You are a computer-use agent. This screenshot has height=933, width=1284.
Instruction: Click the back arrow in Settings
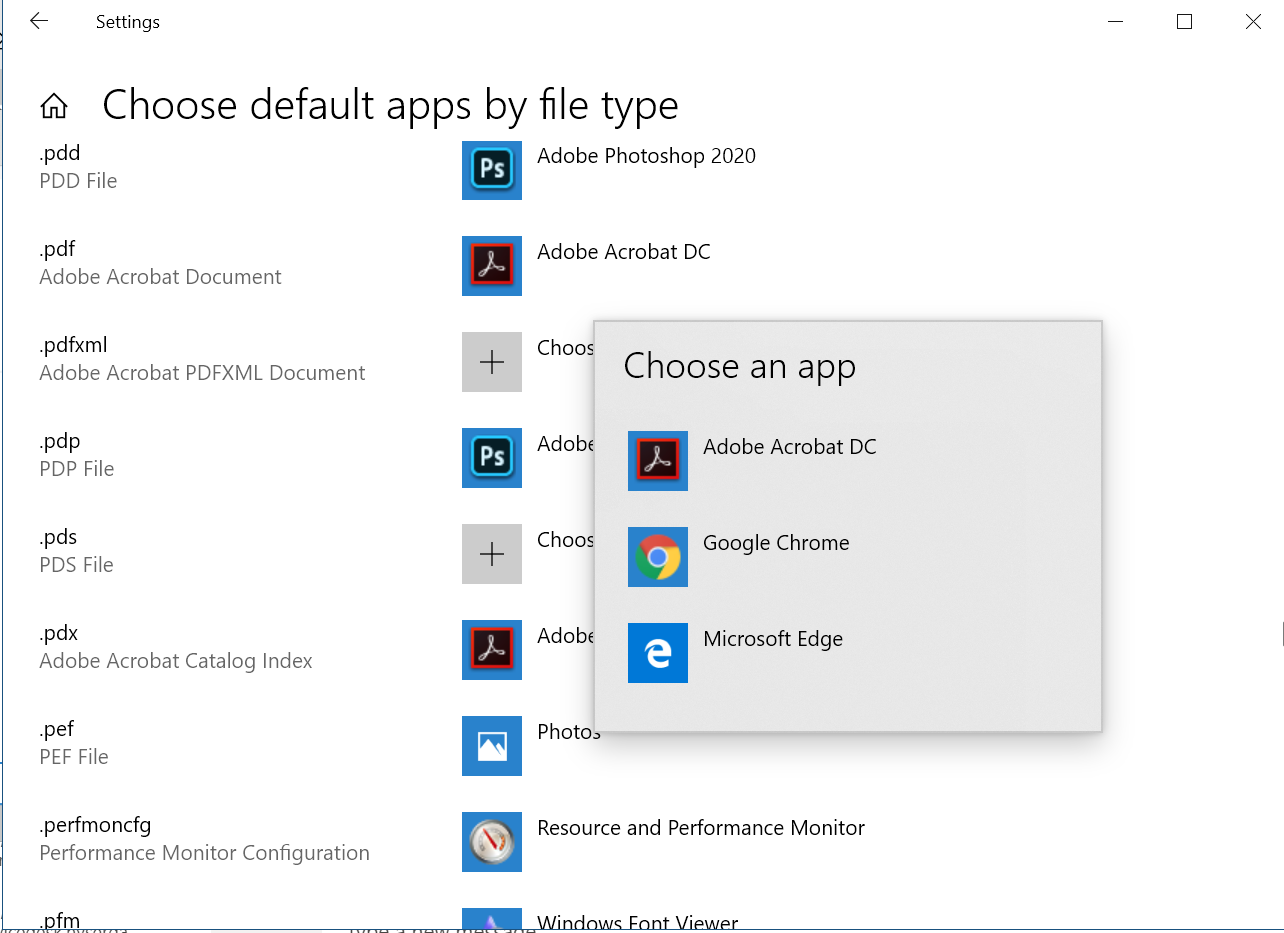pos(39,21)
